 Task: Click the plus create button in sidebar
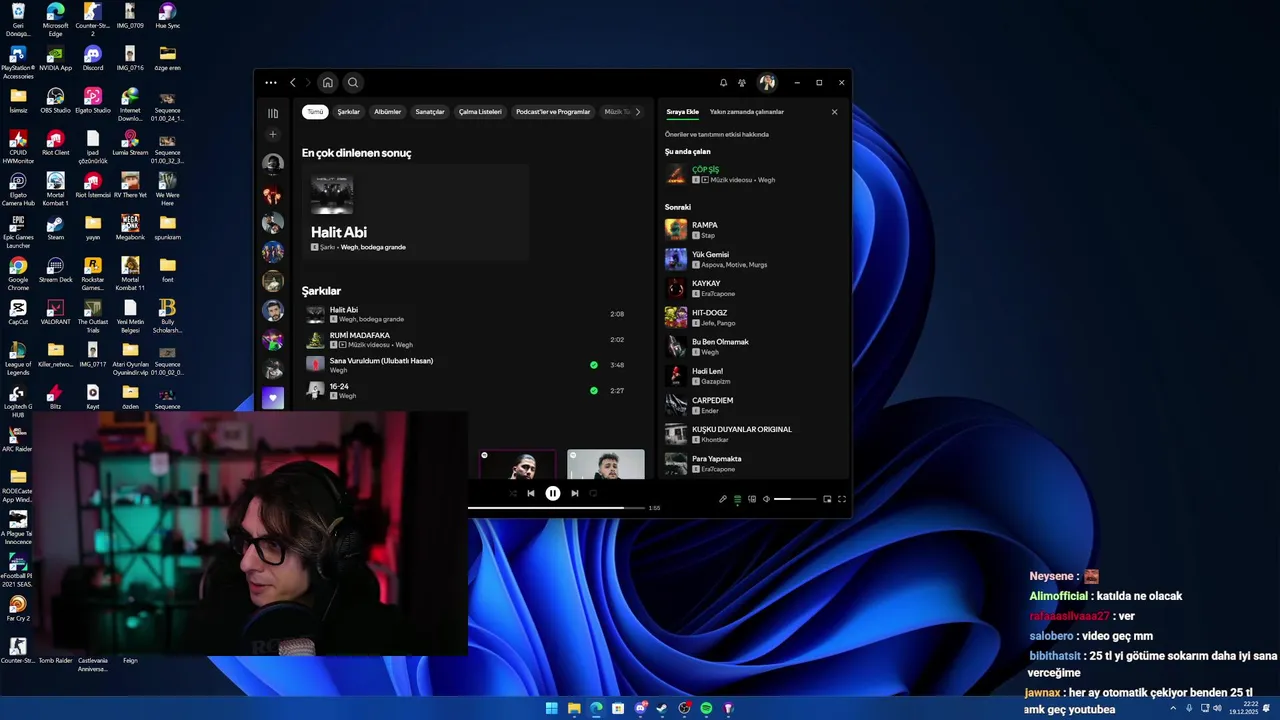coord(273,134)
